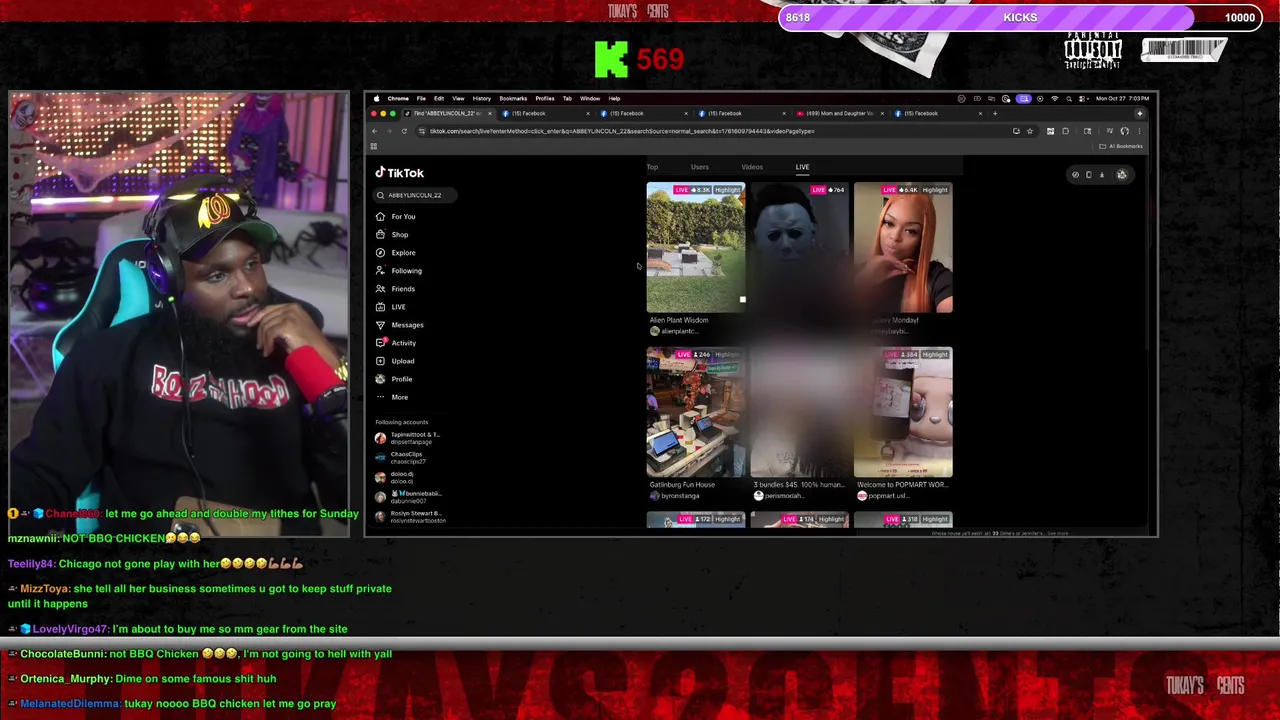
Task: Open the Bookmarks menu
Action: (513, 98)
